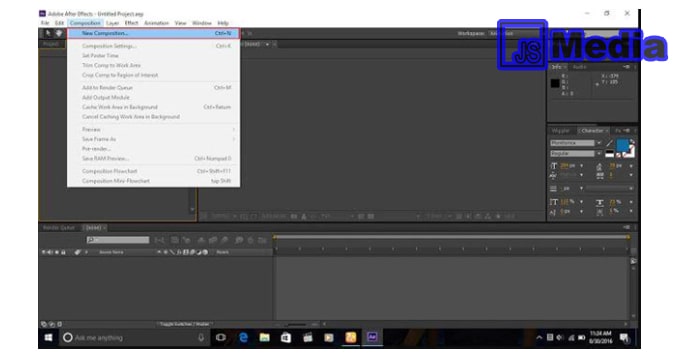Open the Effect menu
This screenshot has width=700, height=360.
pos(131,23)
